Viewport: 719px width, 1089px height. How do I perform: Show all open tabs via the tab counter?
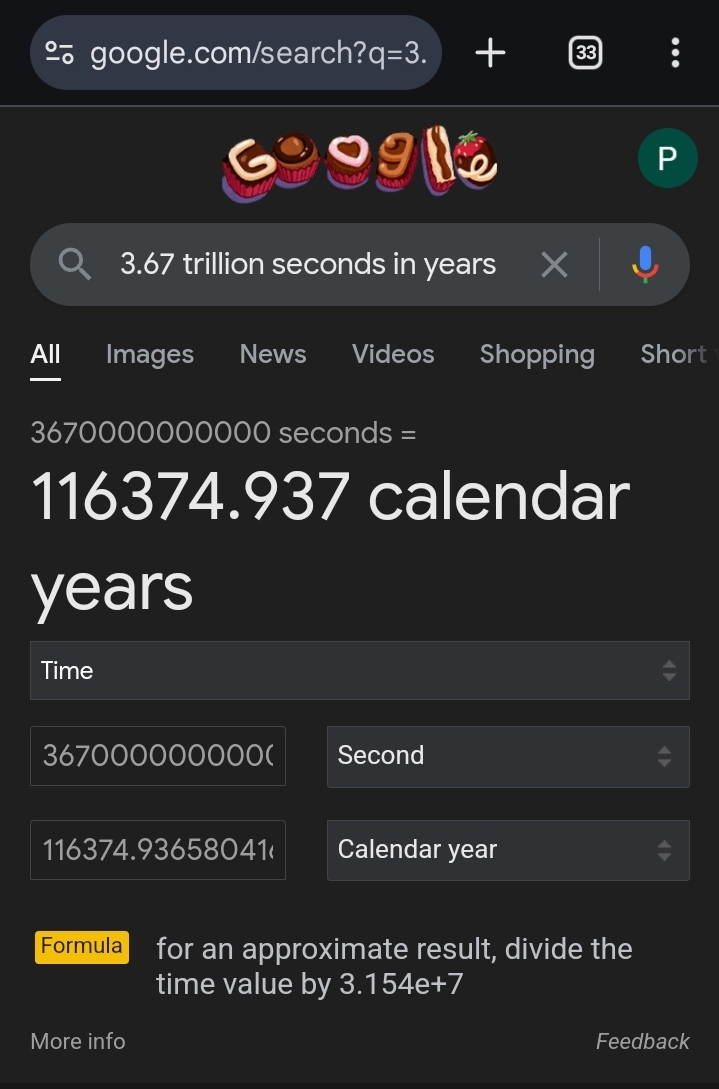(585, 52)
